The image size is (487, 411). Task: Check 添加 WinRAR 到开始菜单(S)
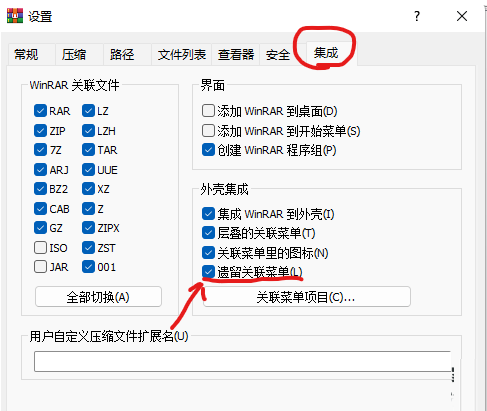tap(208, 131)
